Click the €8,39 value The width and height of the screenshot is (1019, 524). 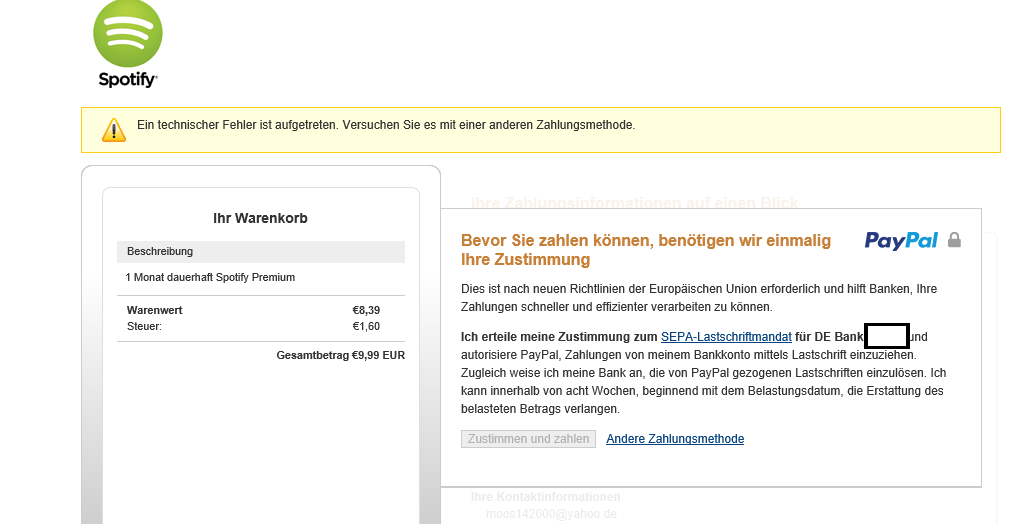[x=366, y=310]
